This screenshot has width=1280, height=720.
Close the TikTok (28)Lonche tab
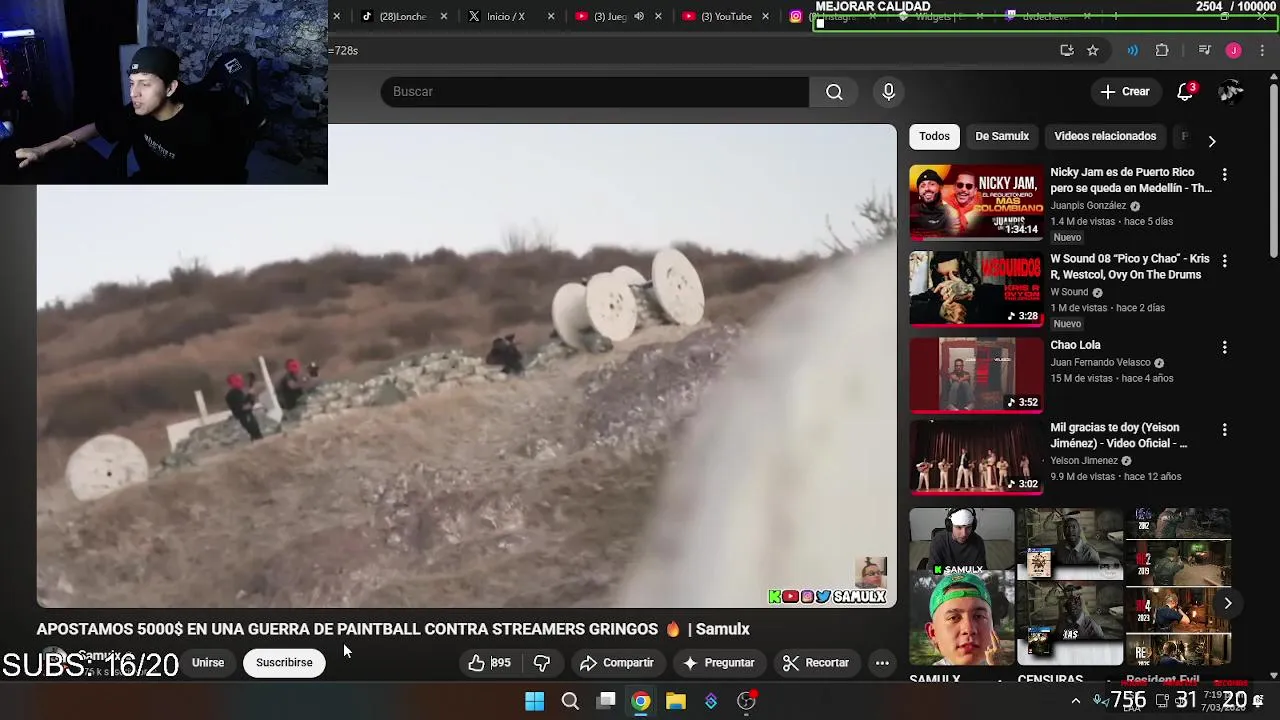pyautogui.click(x=444, y=16)
